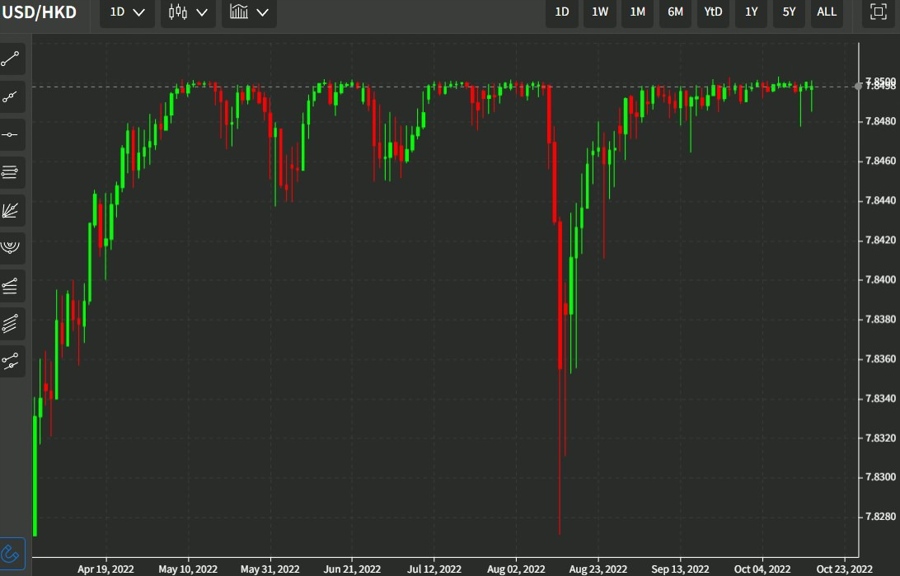
Task: Select the Fibonacci retracement tool
Action: coord(11,286)
